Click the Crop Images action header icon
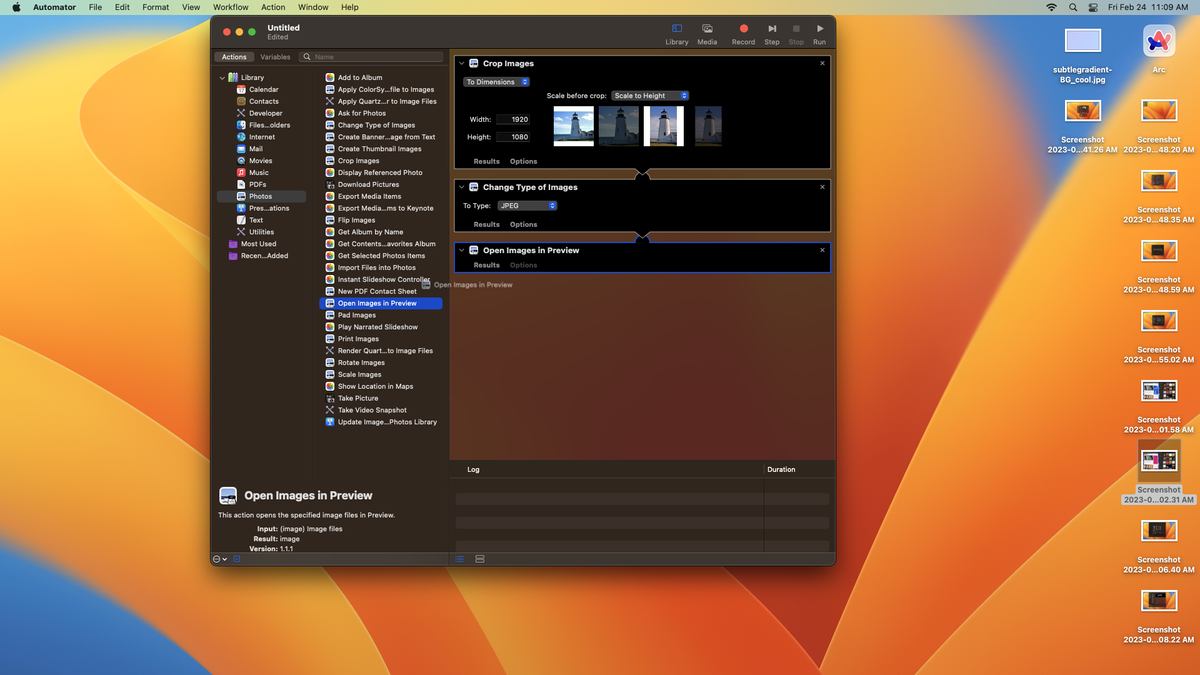 [x=472, y=63]
